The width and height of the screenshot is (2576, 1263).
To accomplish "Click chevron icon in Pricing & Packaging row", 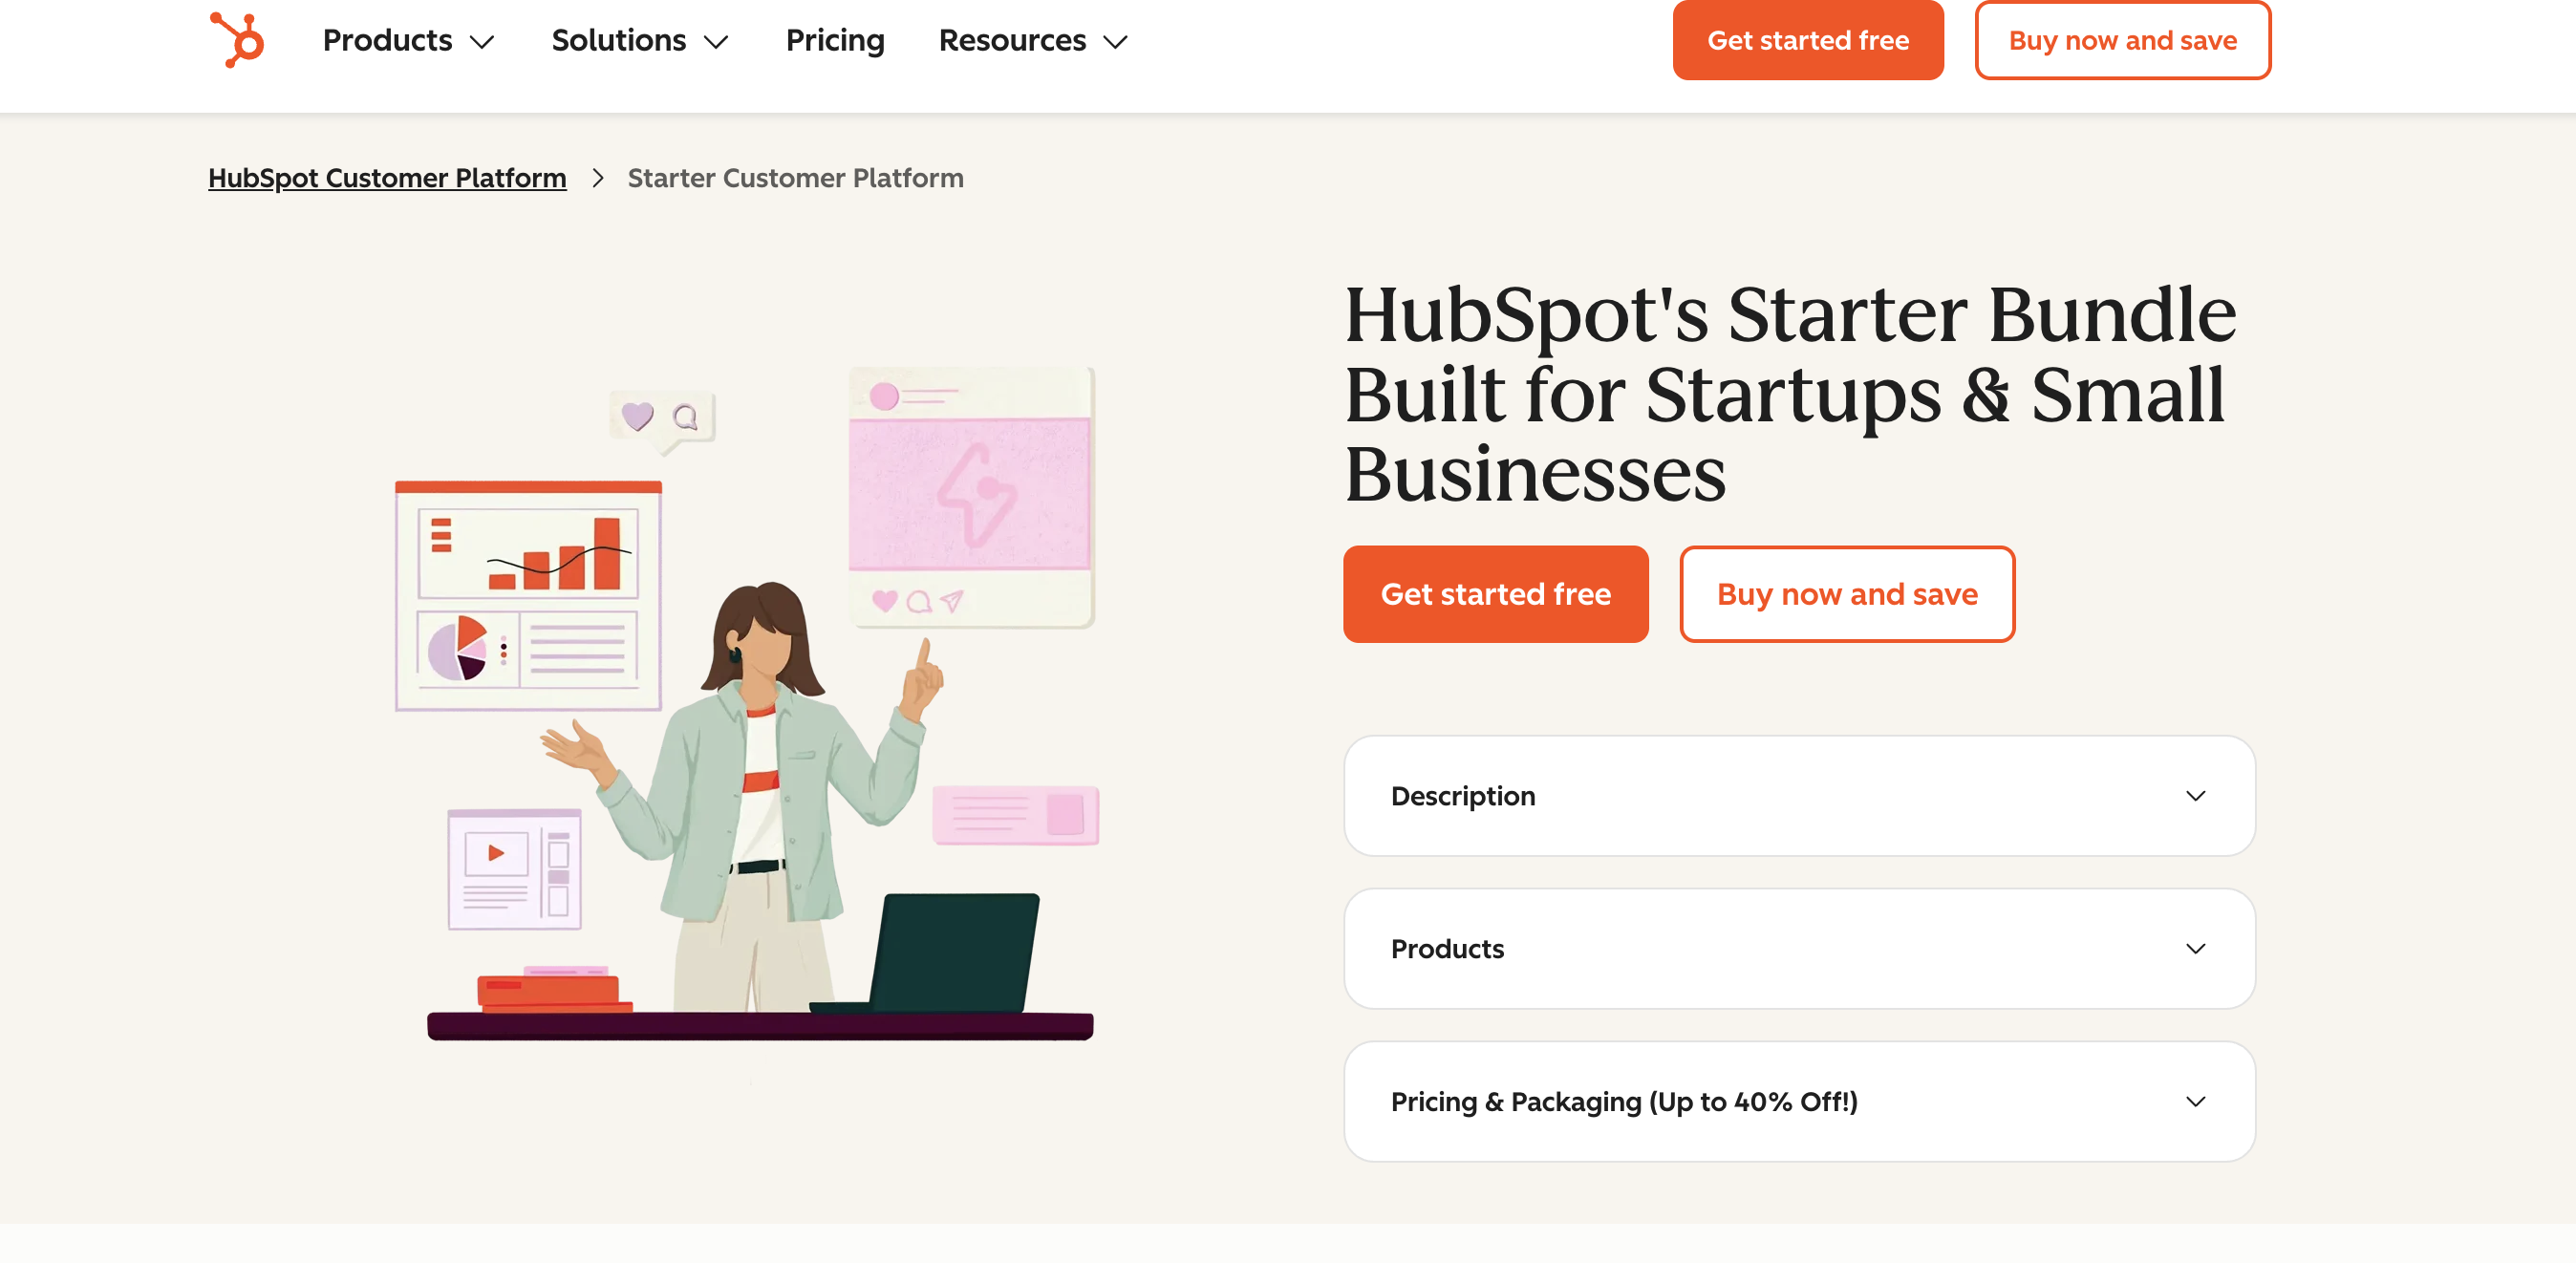I will 2195,1102.
